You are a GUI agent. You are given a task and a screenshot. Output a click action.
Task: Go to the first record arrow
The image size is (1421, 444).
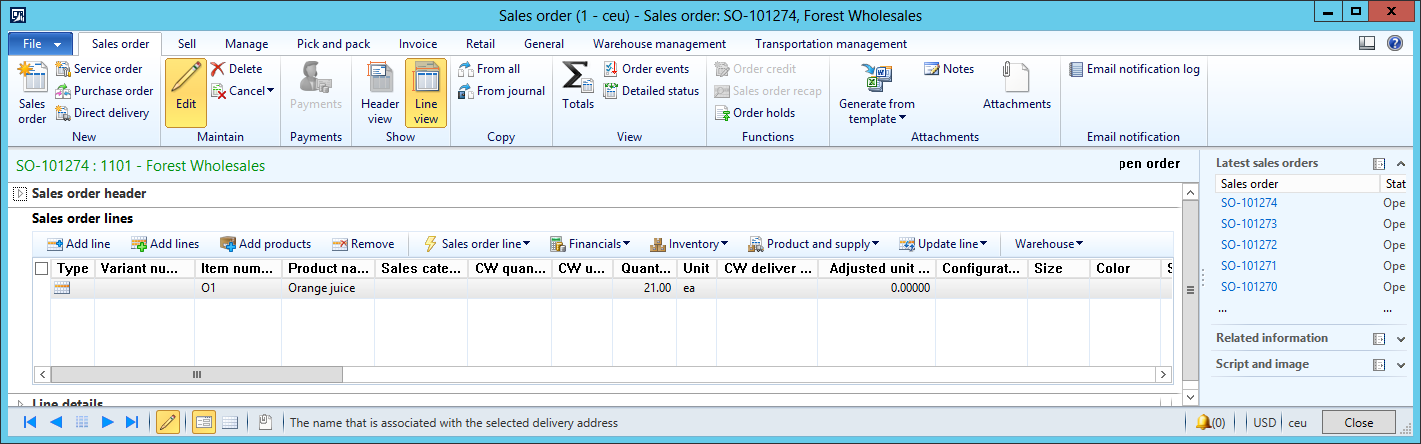coord(30,423)
